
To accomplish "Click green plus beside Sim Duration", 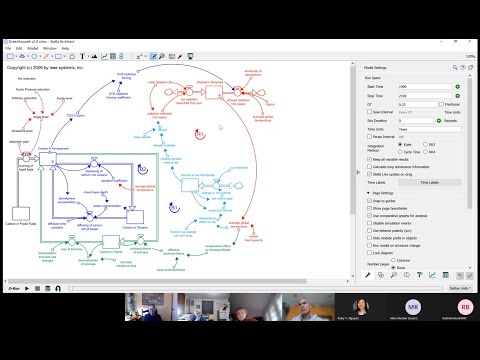I will [439, 121].
